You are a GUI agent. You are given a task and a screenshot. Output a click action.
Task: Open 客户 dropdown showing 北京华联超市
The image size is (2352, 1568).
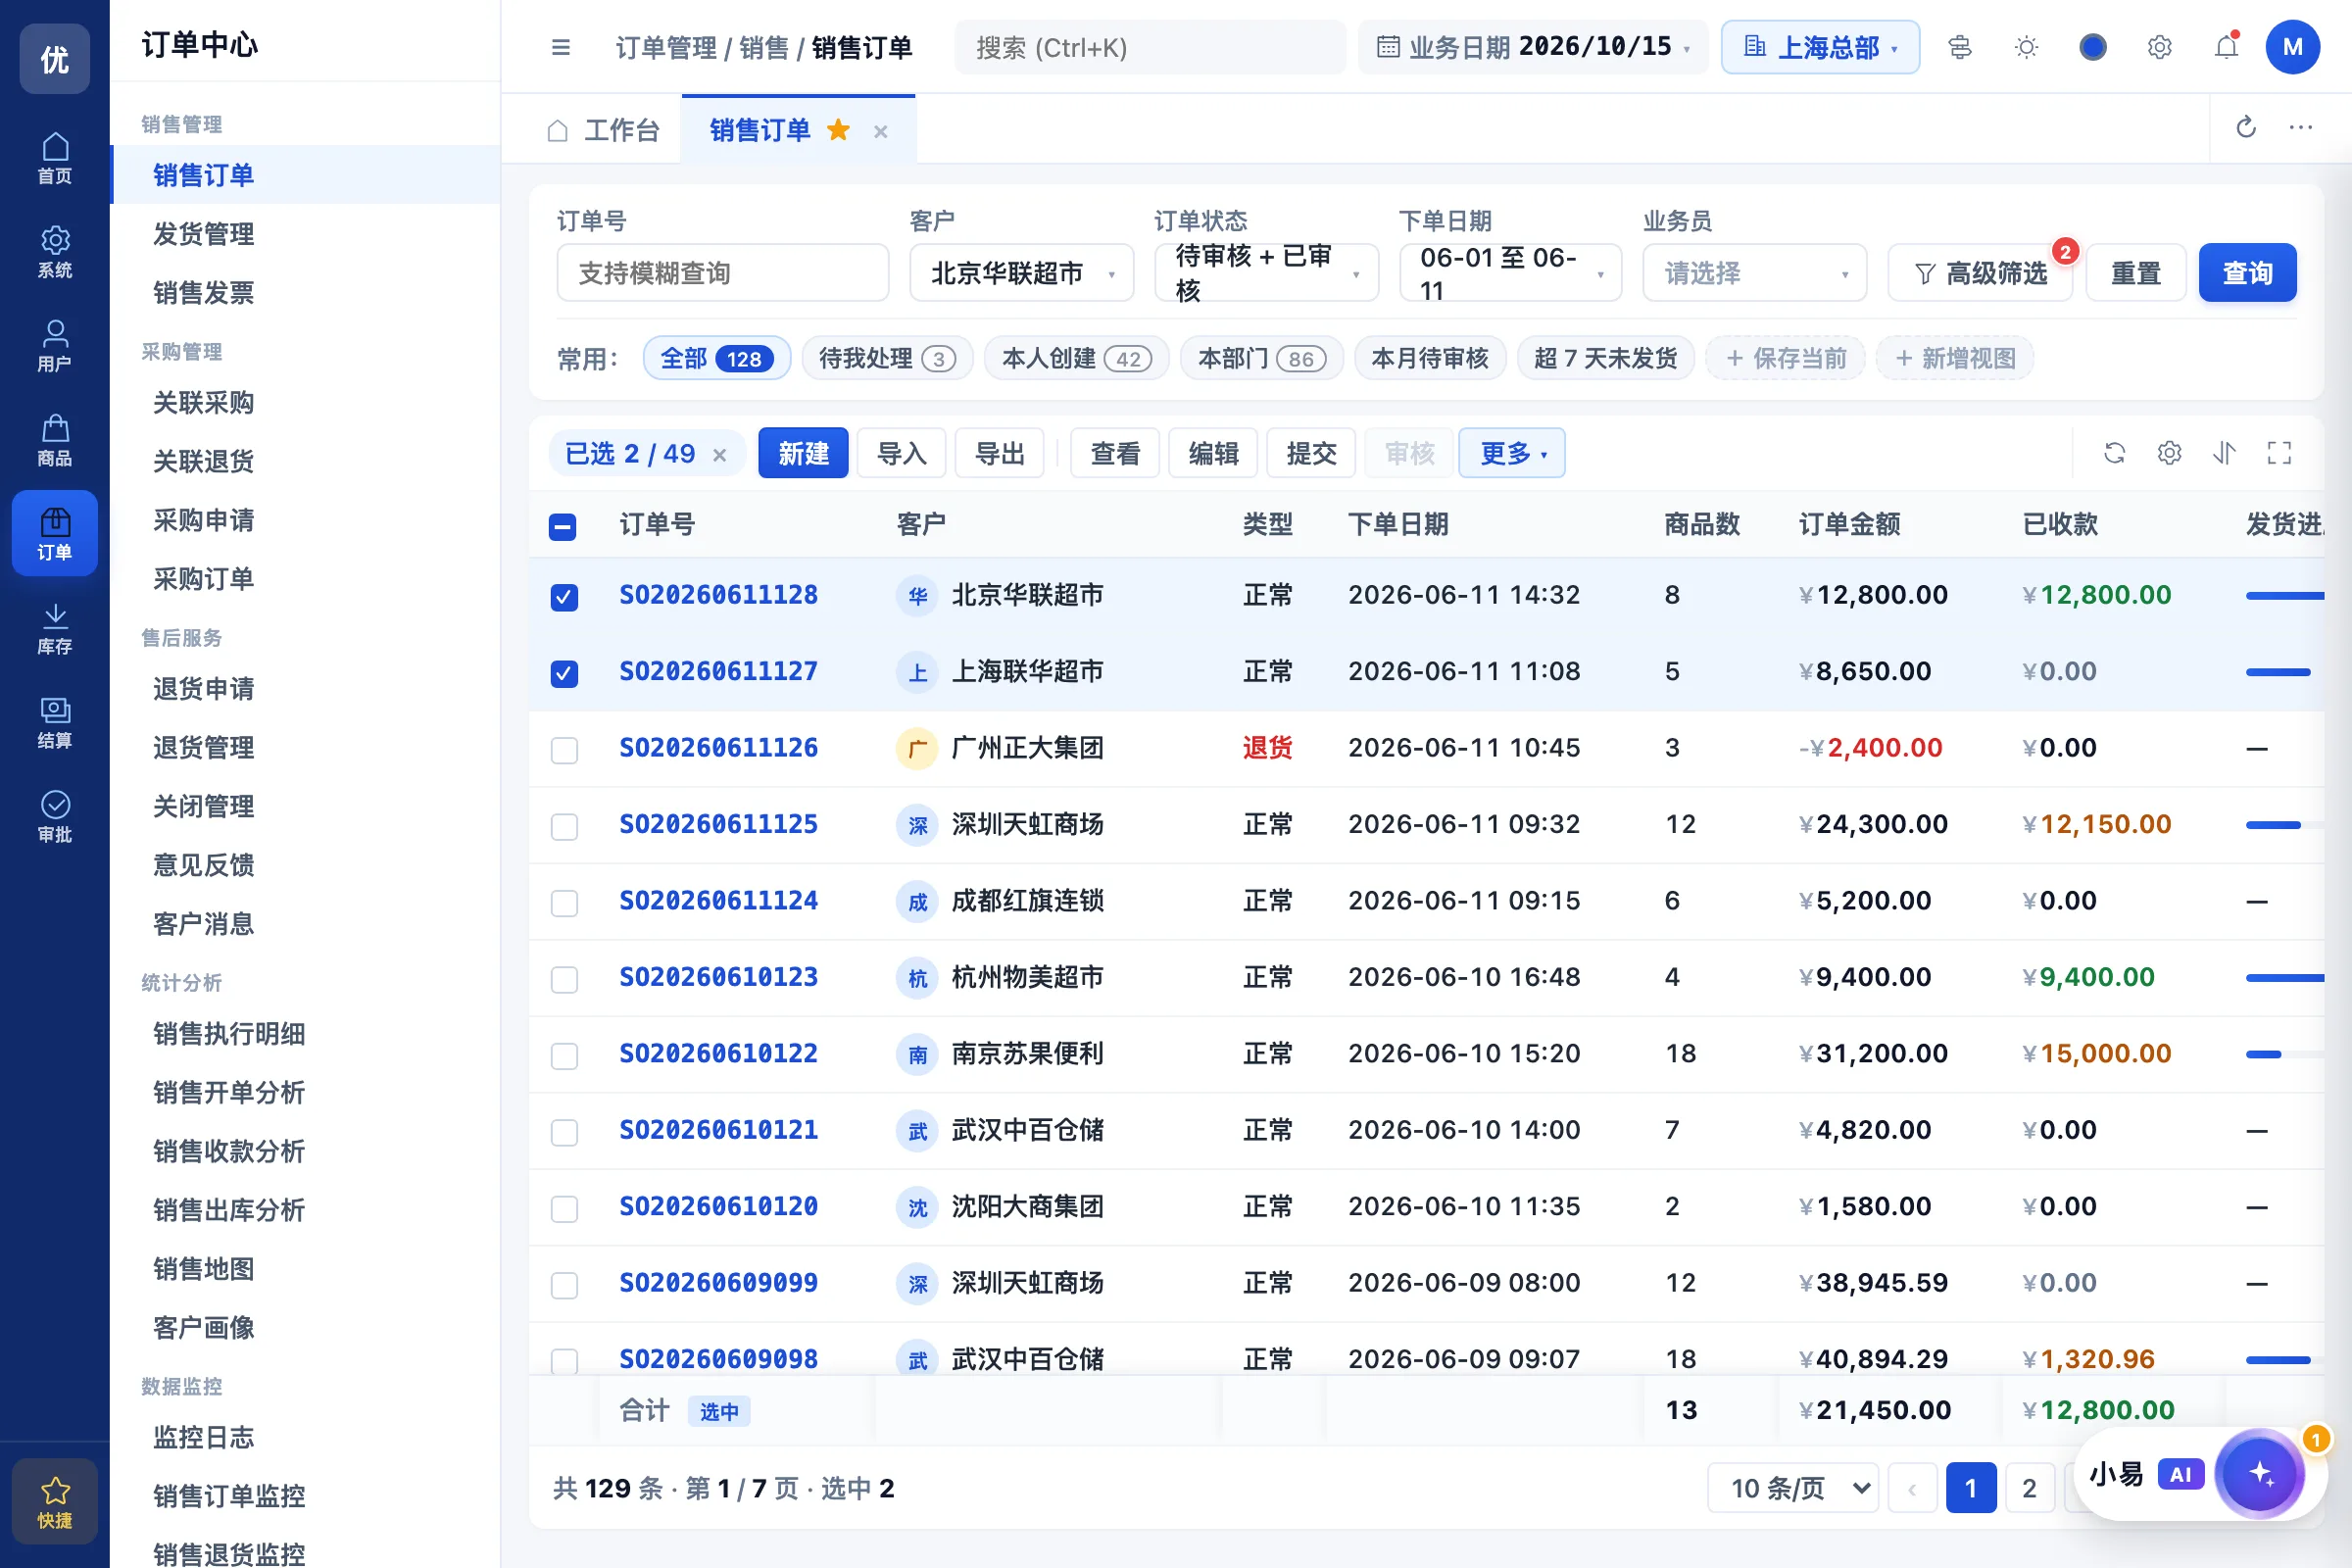(1021, 273)
